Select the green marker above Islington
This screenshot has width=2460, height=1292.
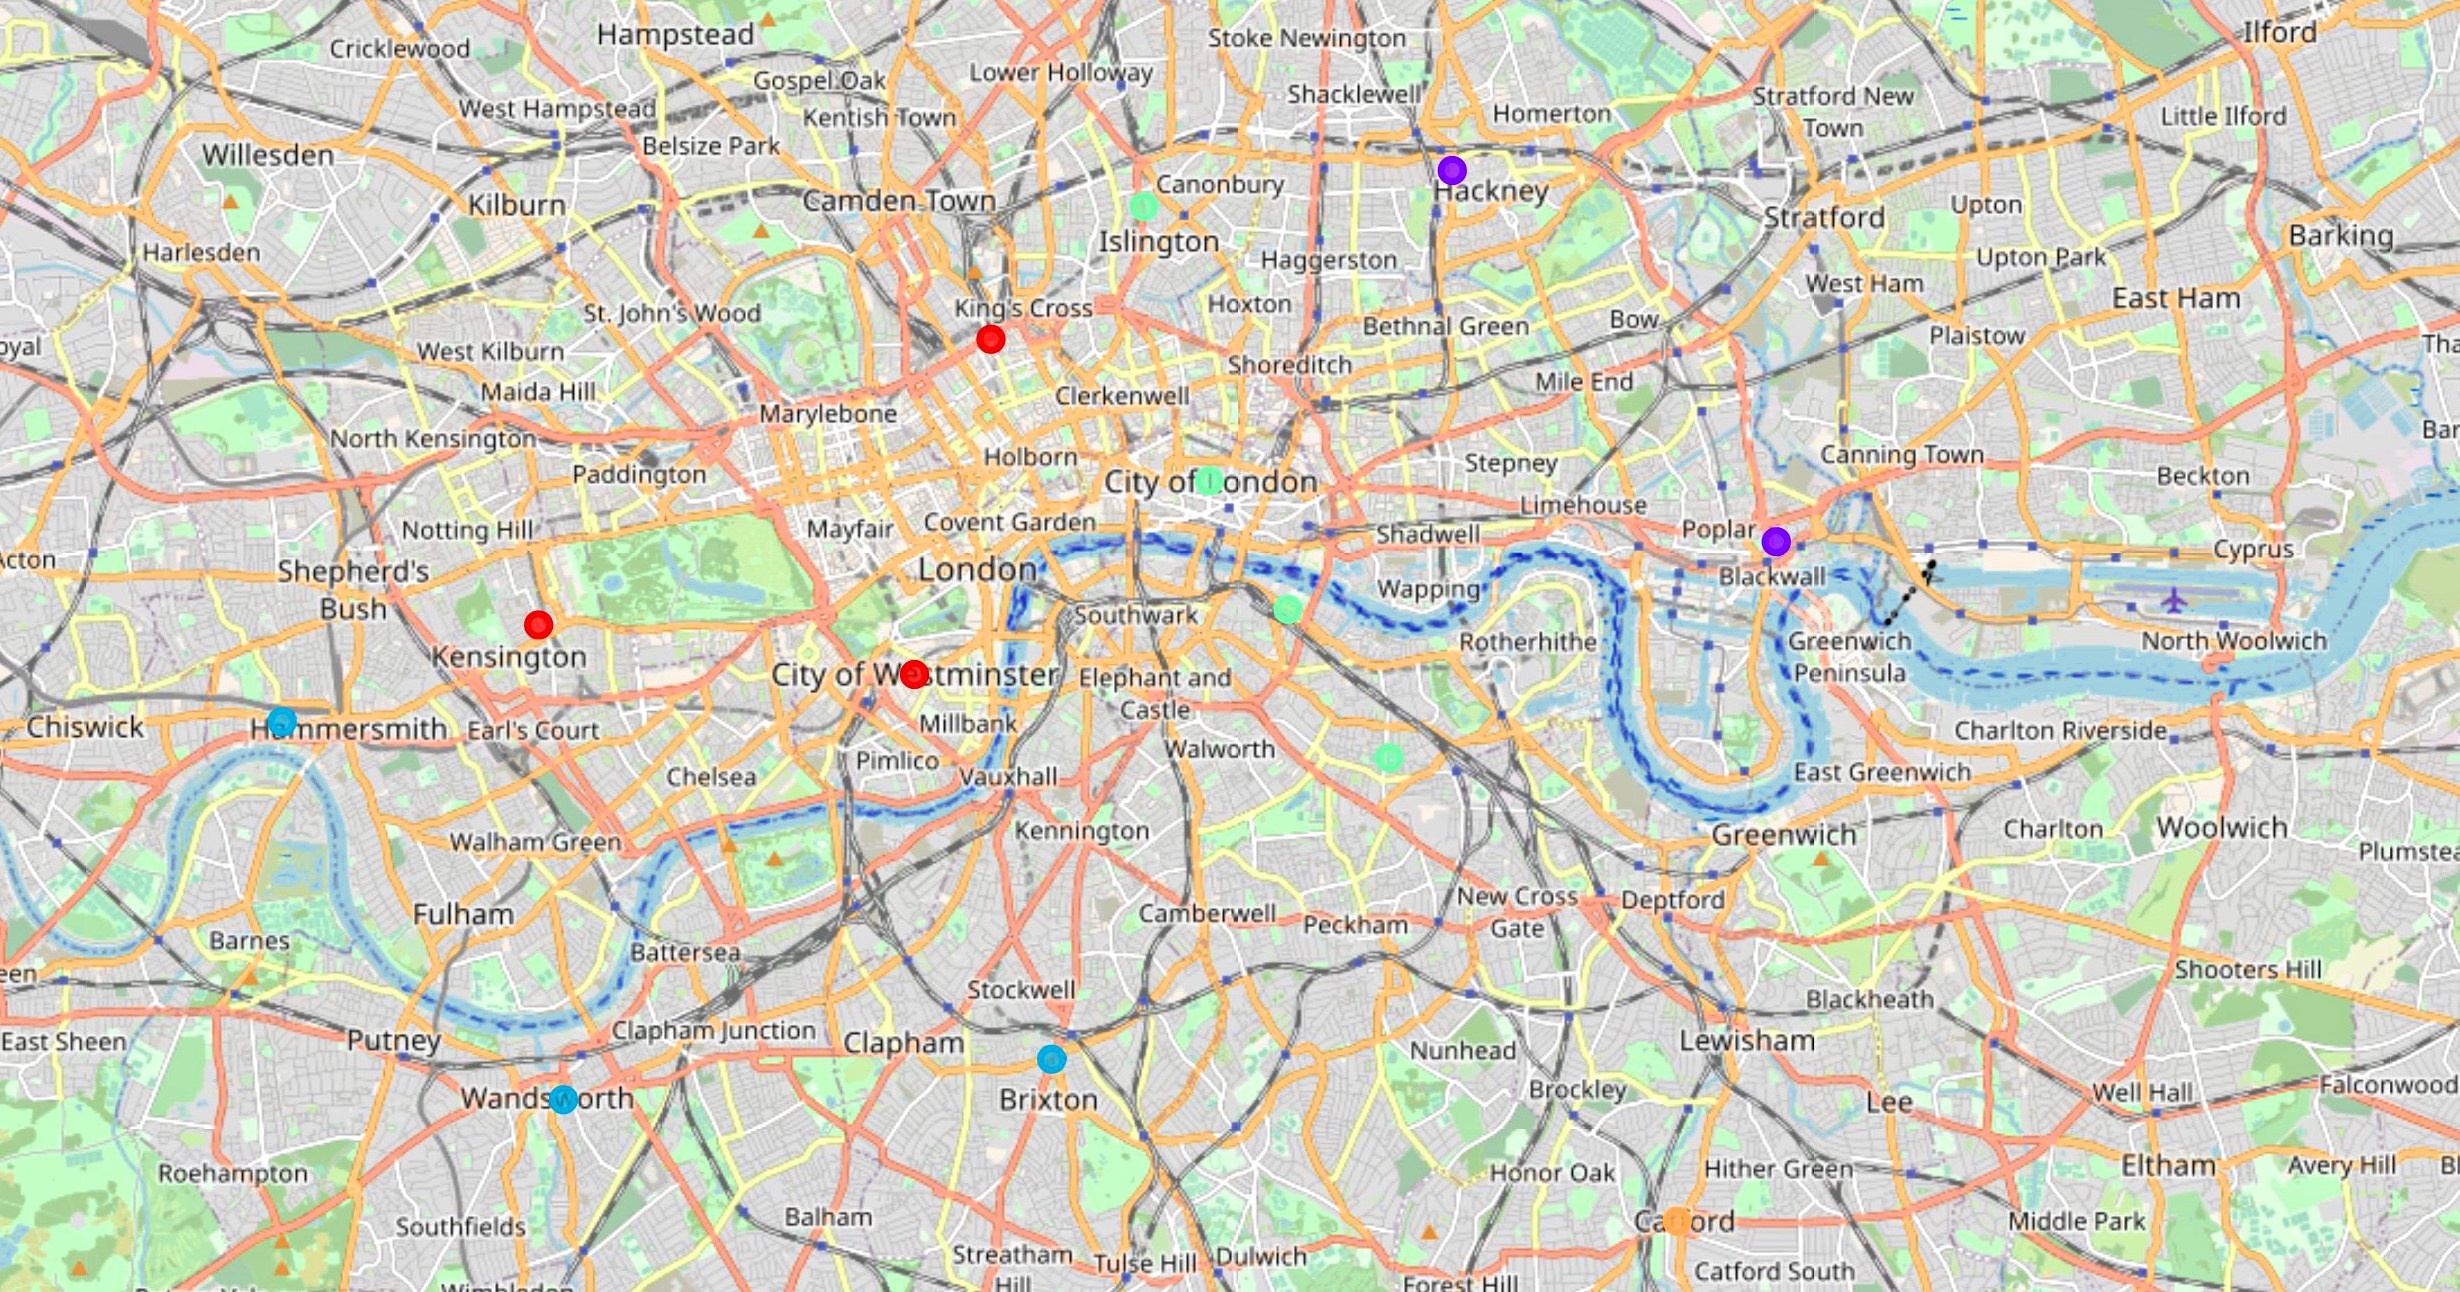point(1143,207)
